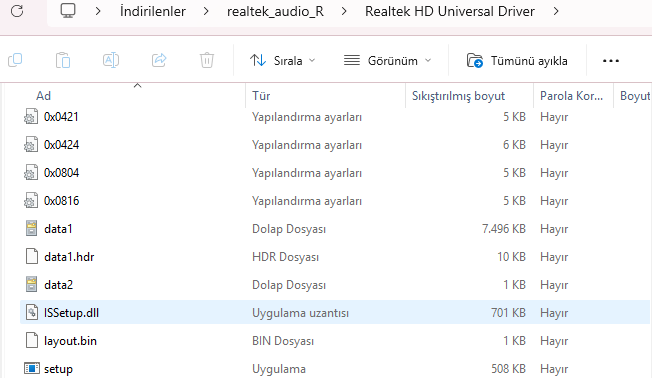Select the file named layout.bin
This screenshot has height=378, width=652.
coord(70,341)
